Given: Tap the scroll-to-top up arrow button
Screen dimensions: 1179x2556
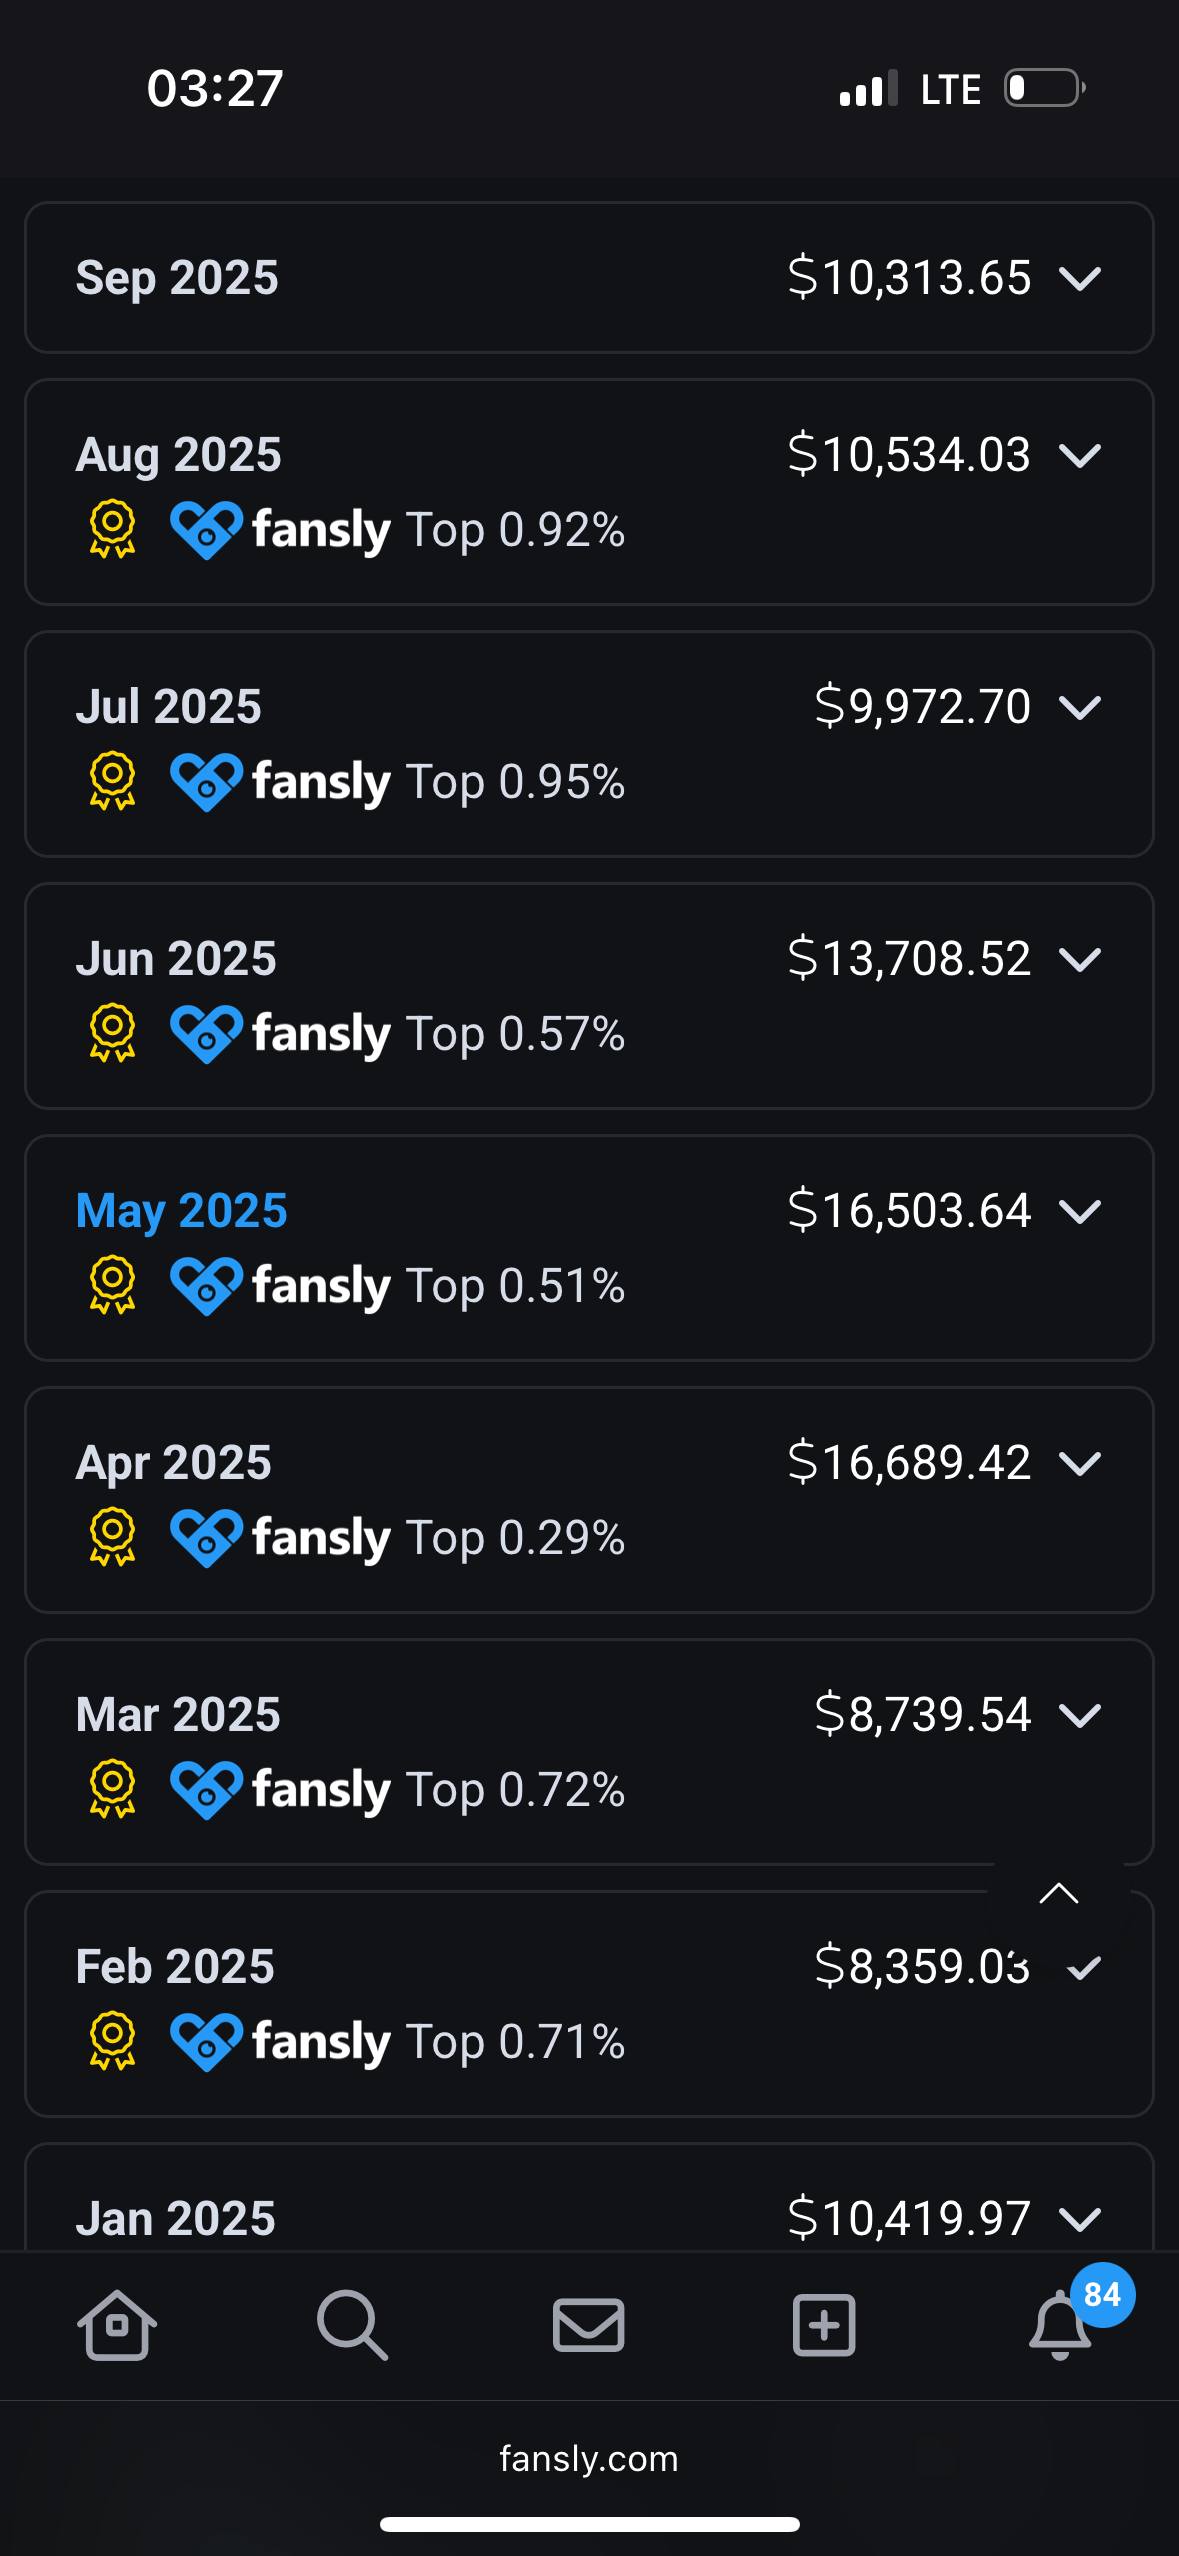Looking at the screenshot, I should [1059, 1893].
